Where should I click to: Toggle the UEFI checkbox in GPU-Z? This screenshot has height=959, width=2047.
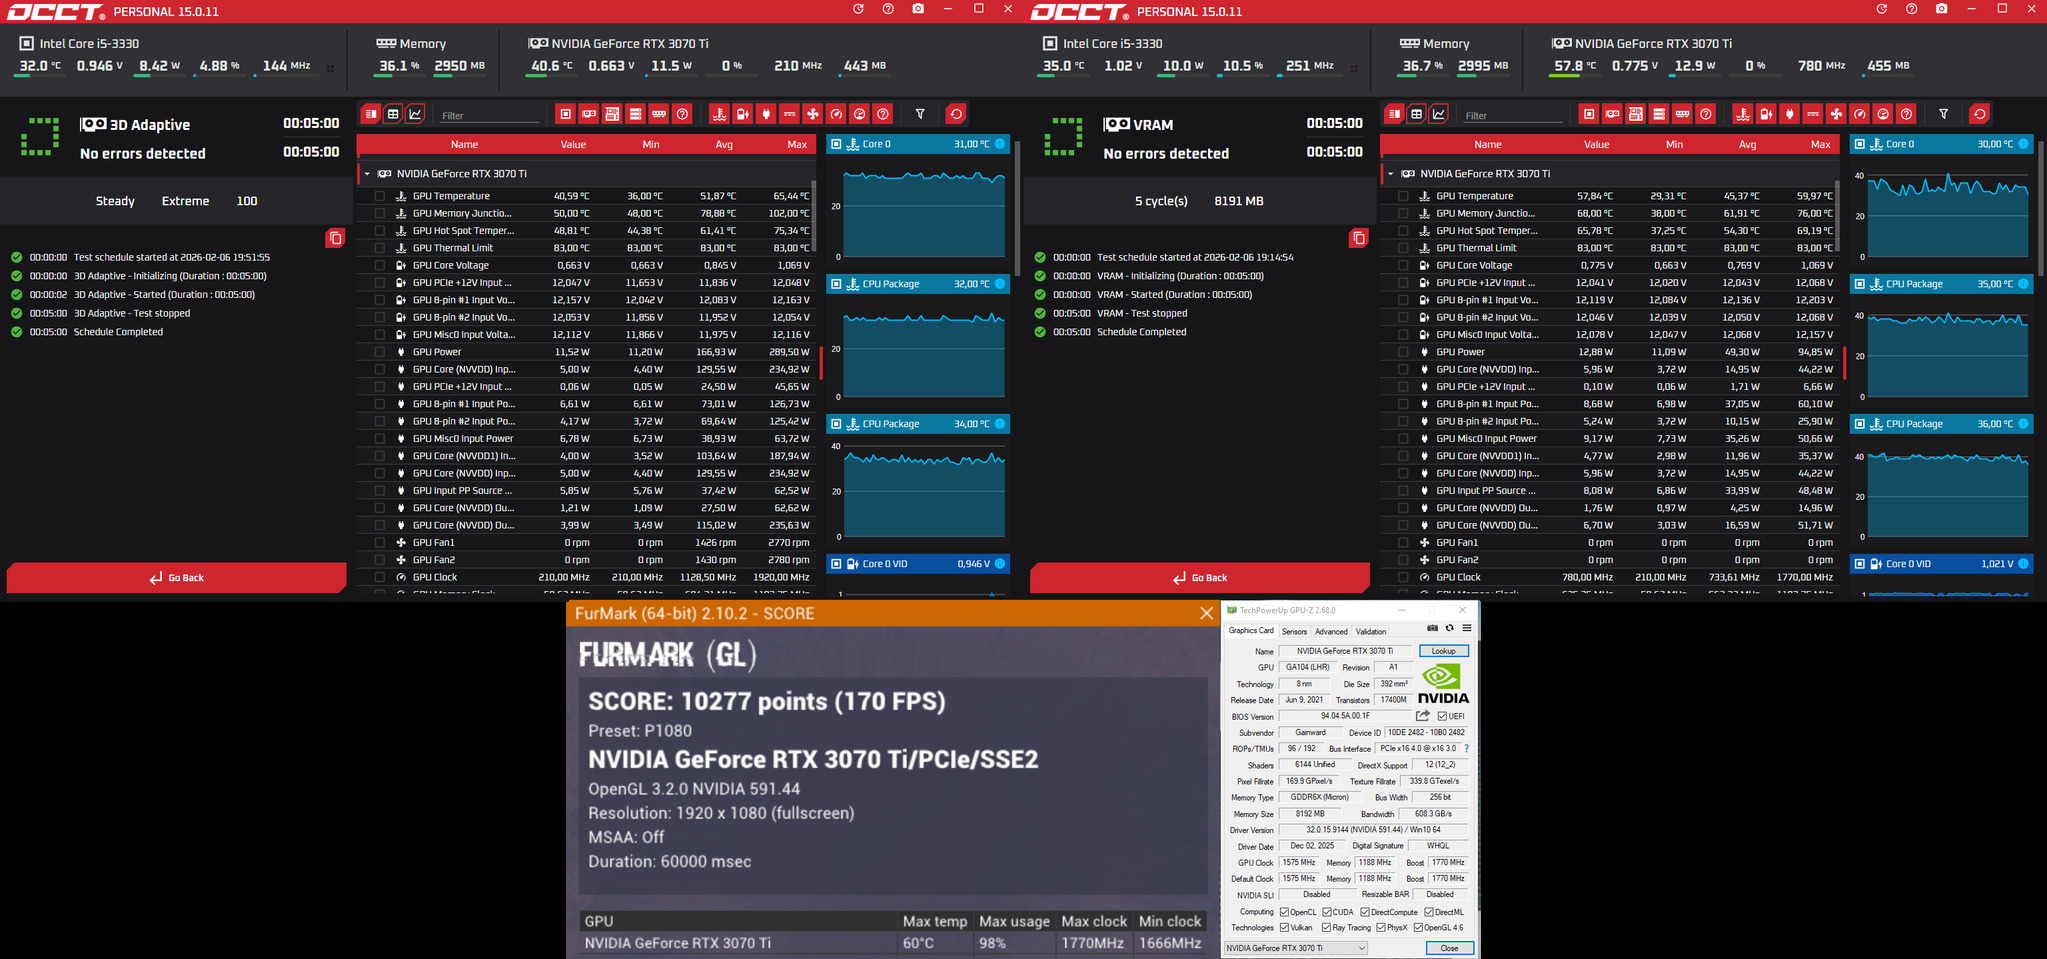(x=1442, y=716)
